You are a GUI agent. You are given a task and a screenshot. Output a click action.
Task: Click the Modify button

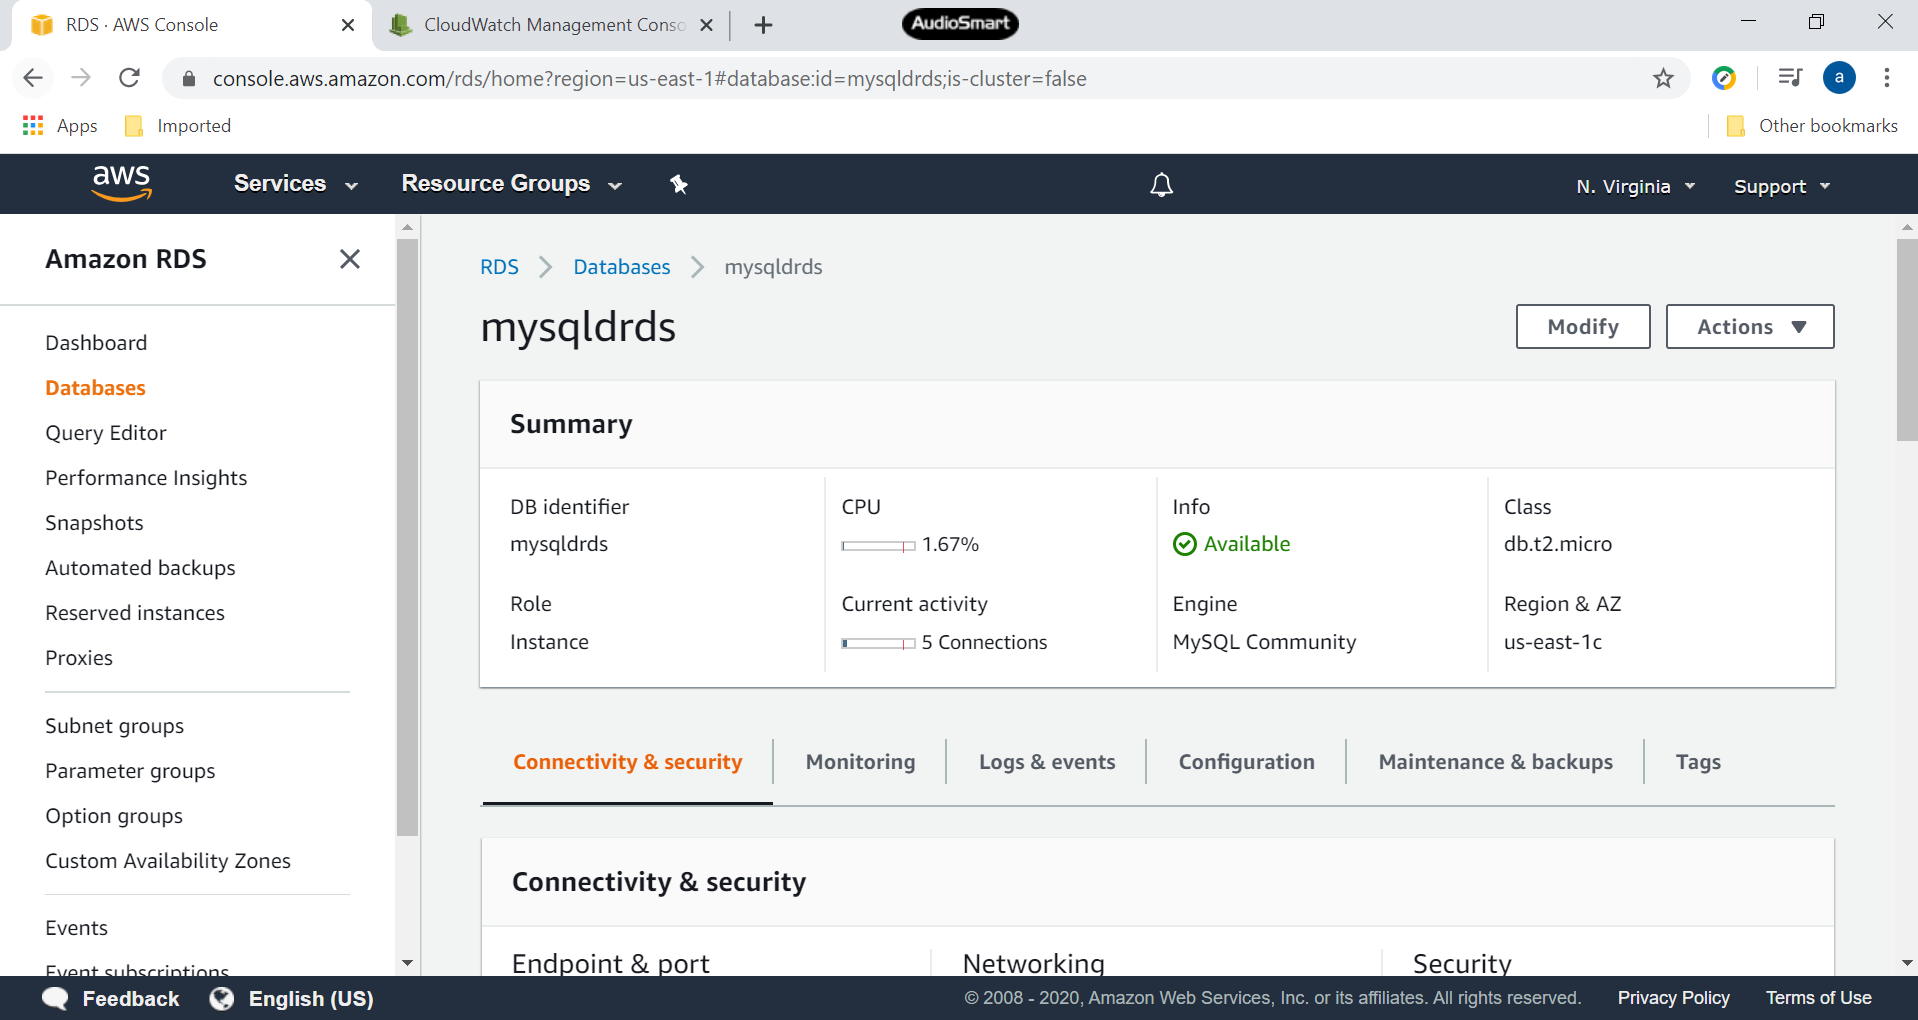(x=1582, y=327)
